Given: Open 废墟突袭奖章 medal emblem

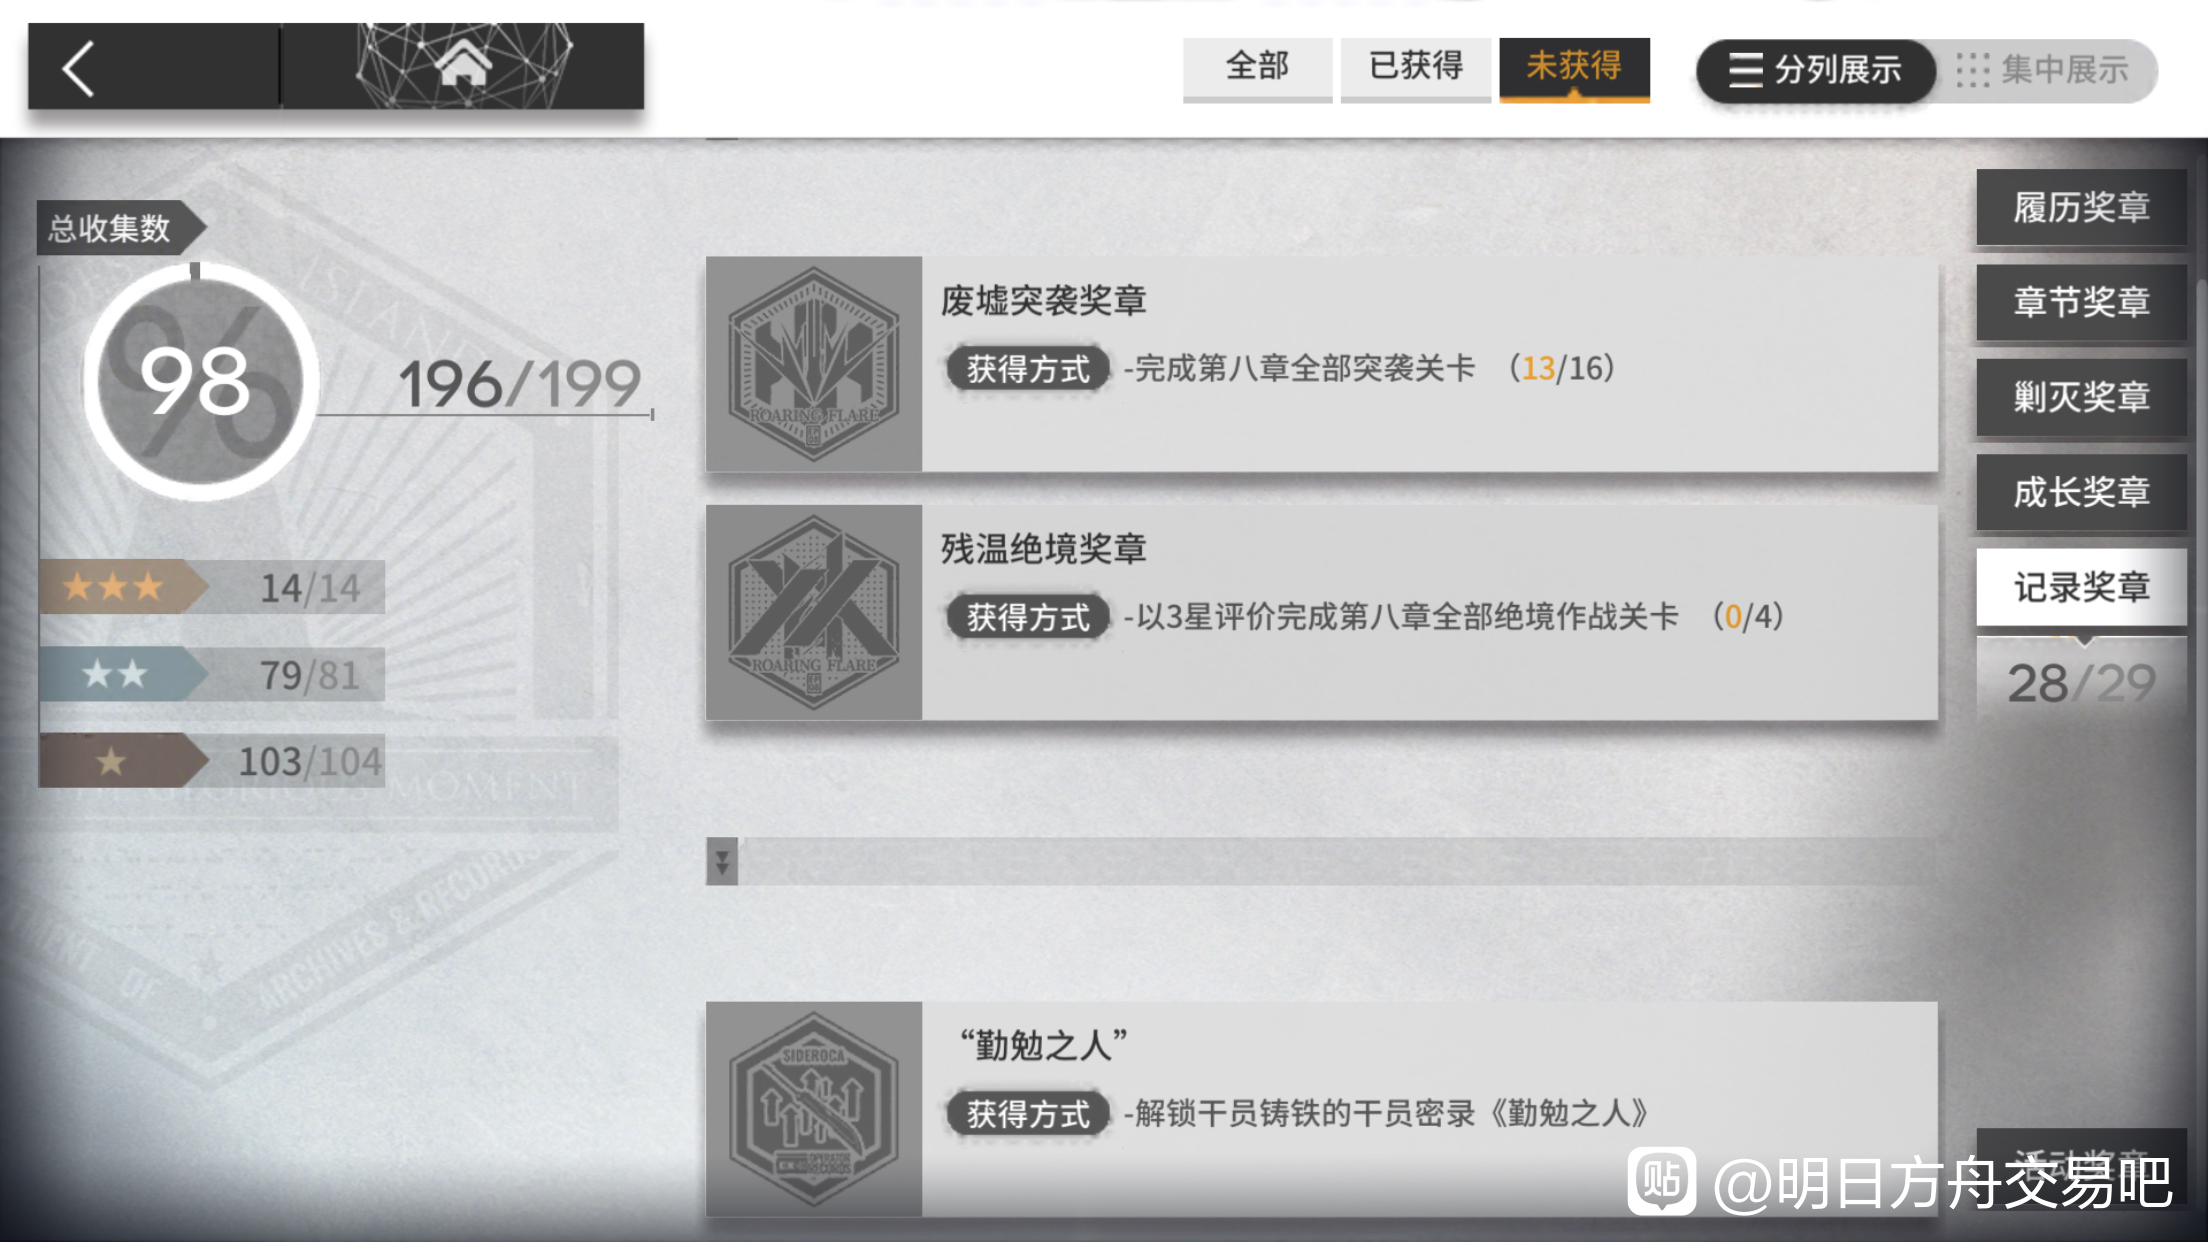Looking at the screenshot, I should [x=814, y=364].
